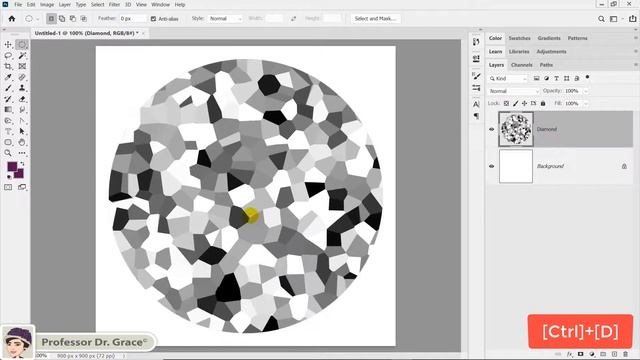This screenshot has height=360, width=640.
Task: Select the Crop tool
Action: (8, 66)
